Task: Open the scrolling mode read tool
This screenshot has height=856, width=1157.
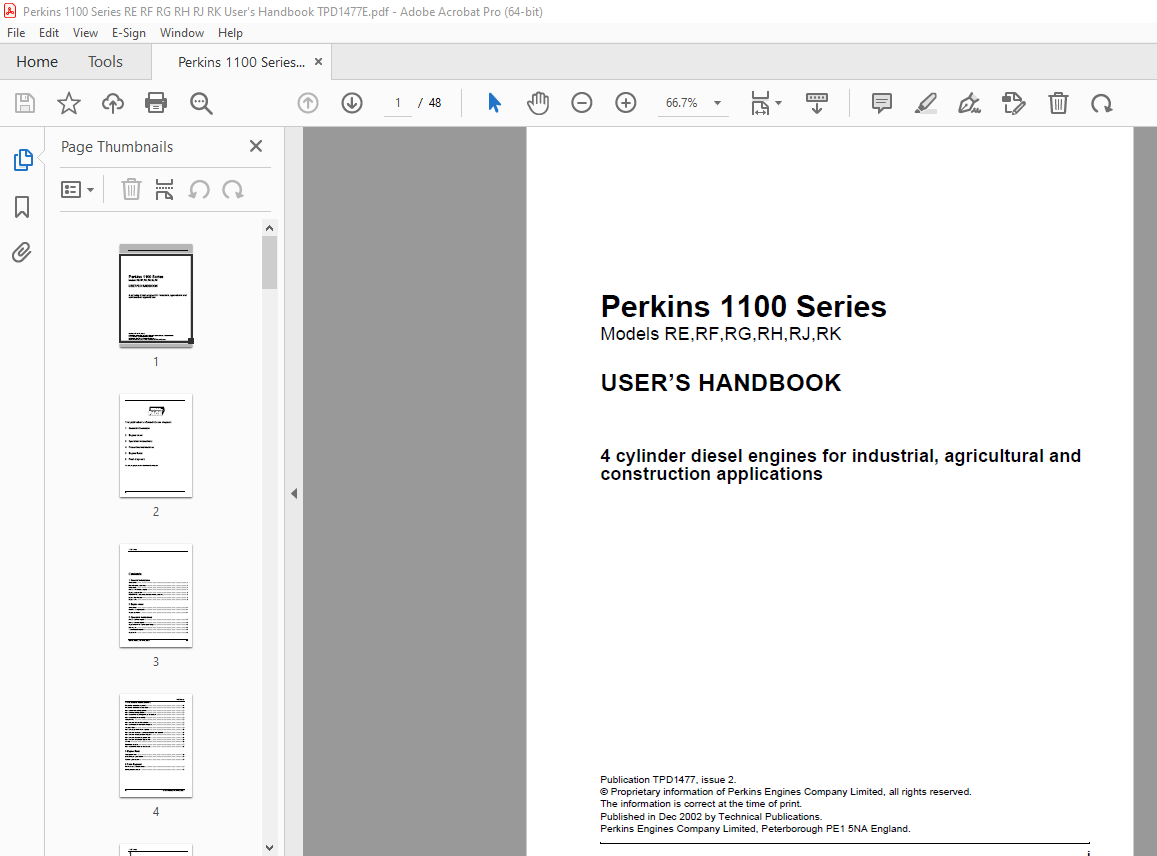Action: [816, 103]
